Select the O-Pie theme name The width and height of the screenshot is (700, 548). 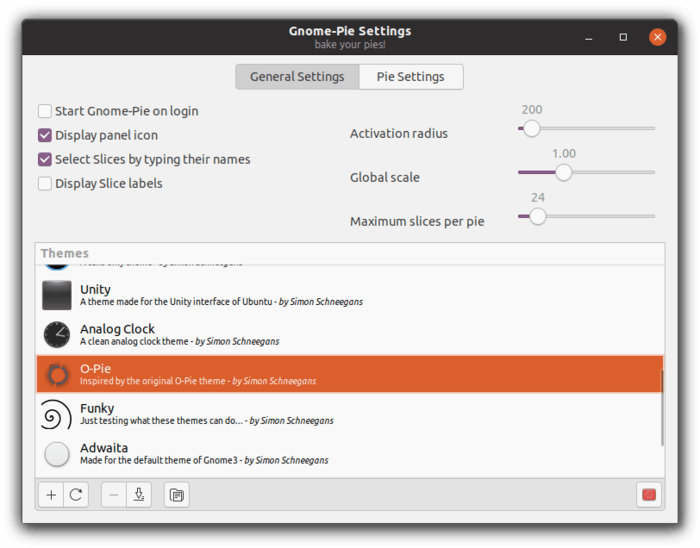(96, 369)
